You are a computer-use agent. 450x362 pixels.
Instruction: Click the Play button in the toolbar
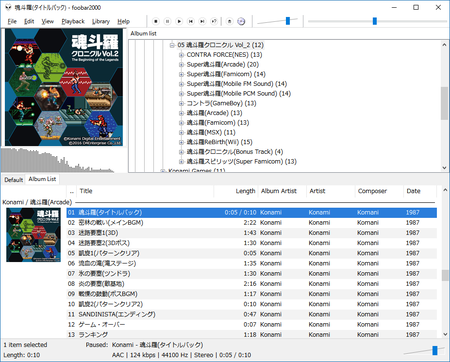pos(179,21)
